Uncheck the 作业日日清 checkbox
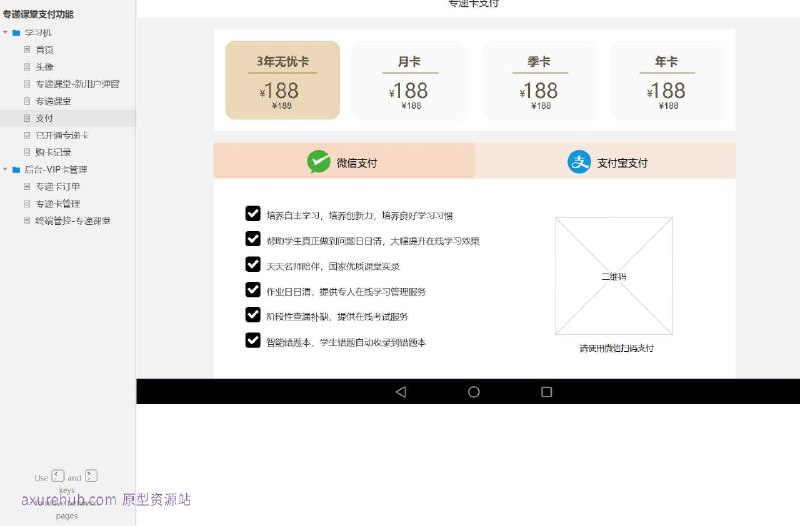 coord(253,290)
